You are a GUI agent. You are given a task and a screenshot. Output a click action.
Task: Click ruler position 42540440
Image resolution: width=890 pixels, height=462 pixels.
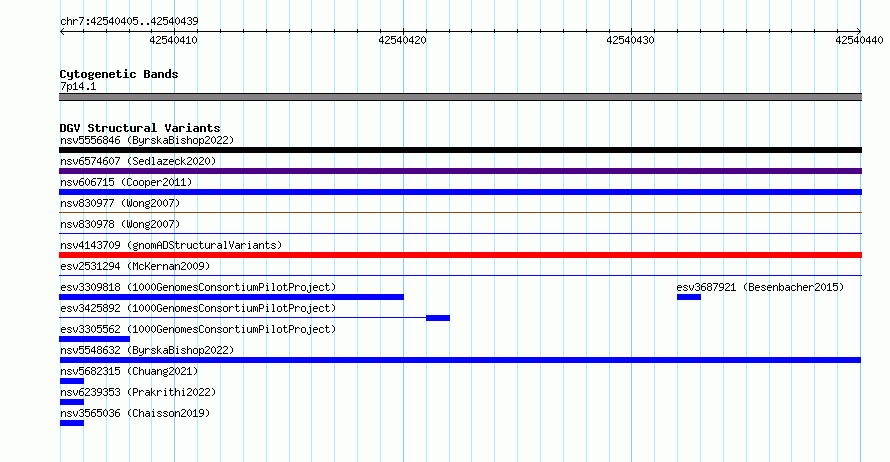(x=859, y=40)
